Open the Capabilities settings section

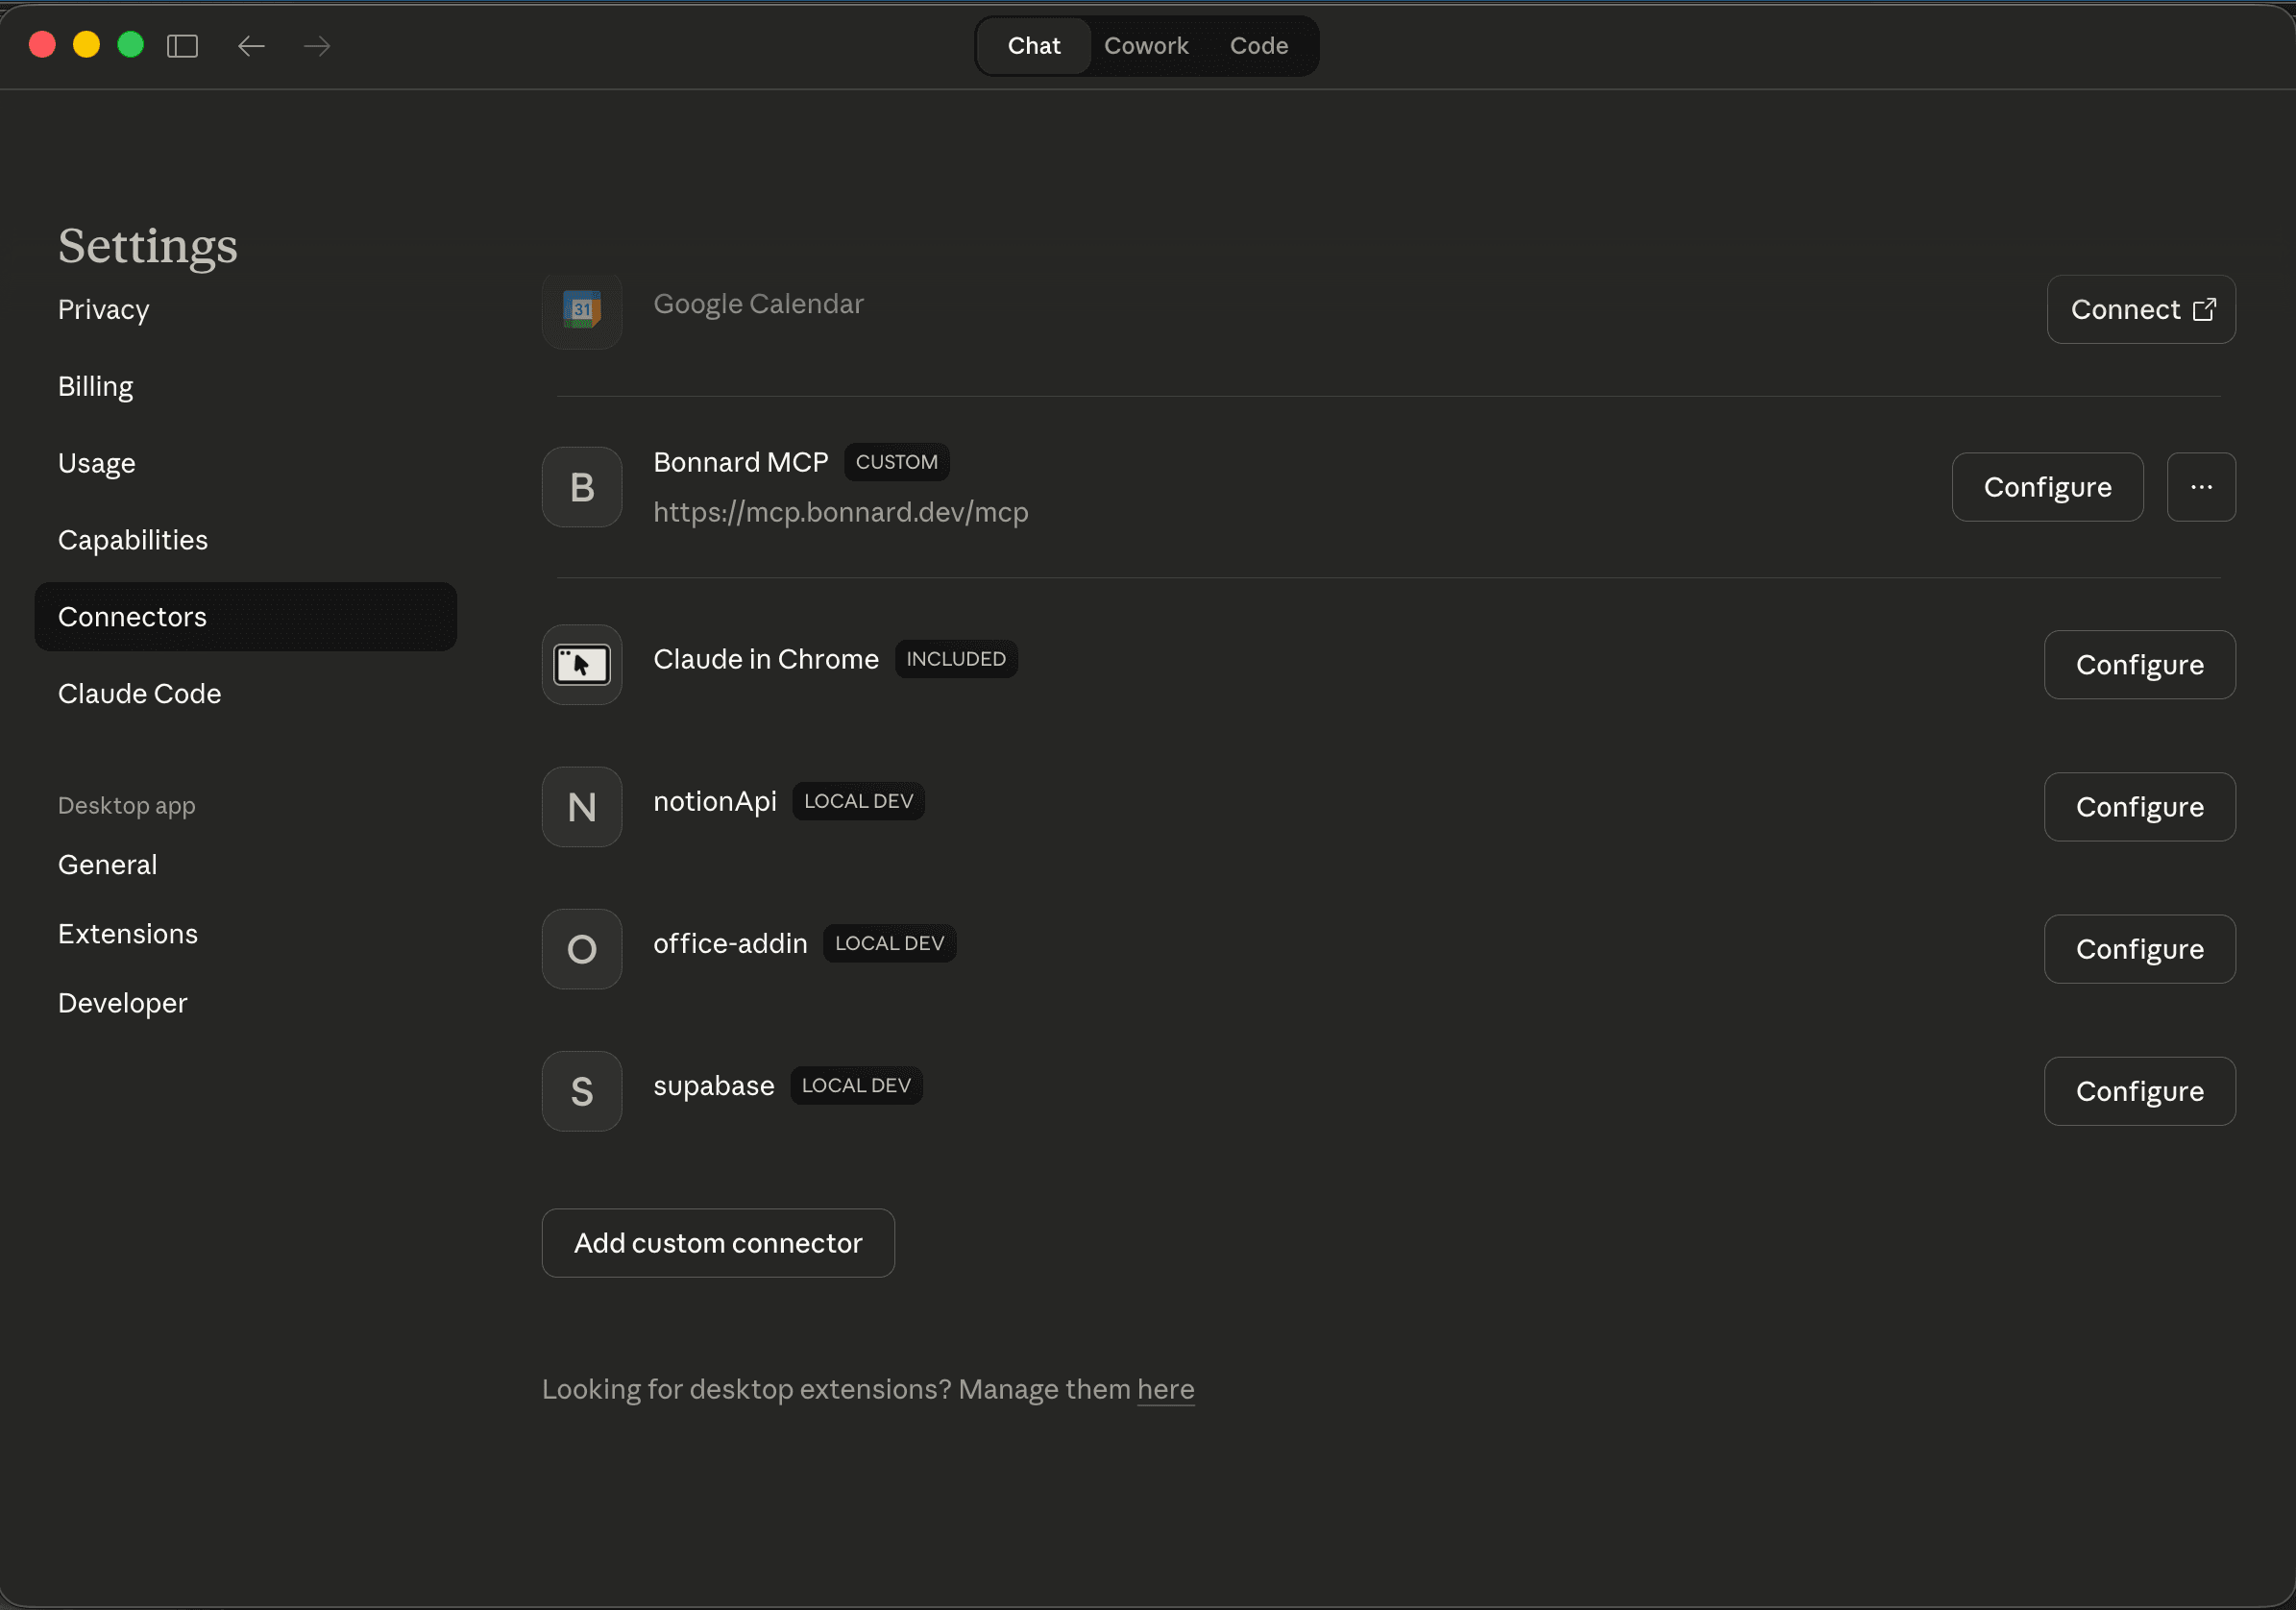coord(132,539)
